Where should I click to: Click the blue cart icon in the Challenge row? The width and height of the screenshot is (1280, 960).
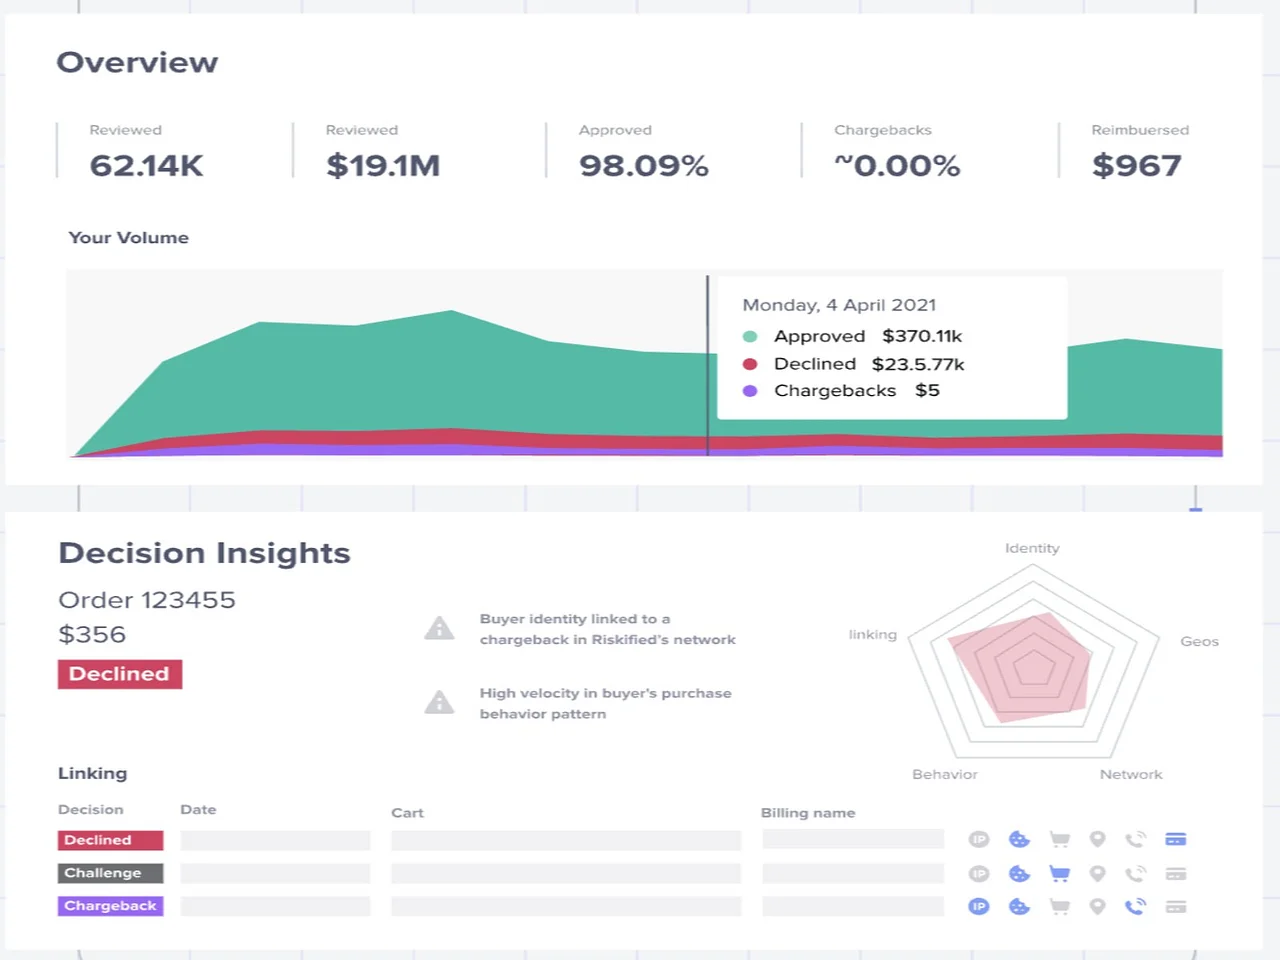pyautogui.click(x=1059, y=874)
